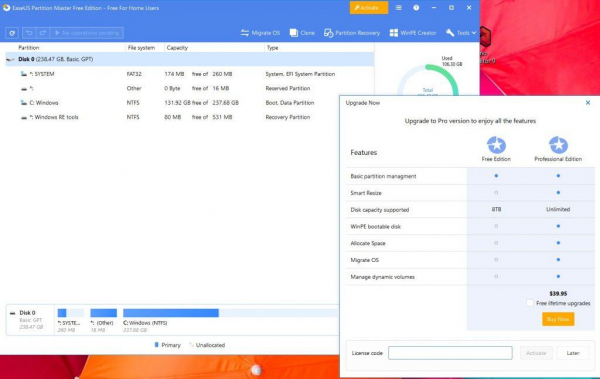
Task: Click the Manage dynamic volumes feature label
Action: click(382, 277)
